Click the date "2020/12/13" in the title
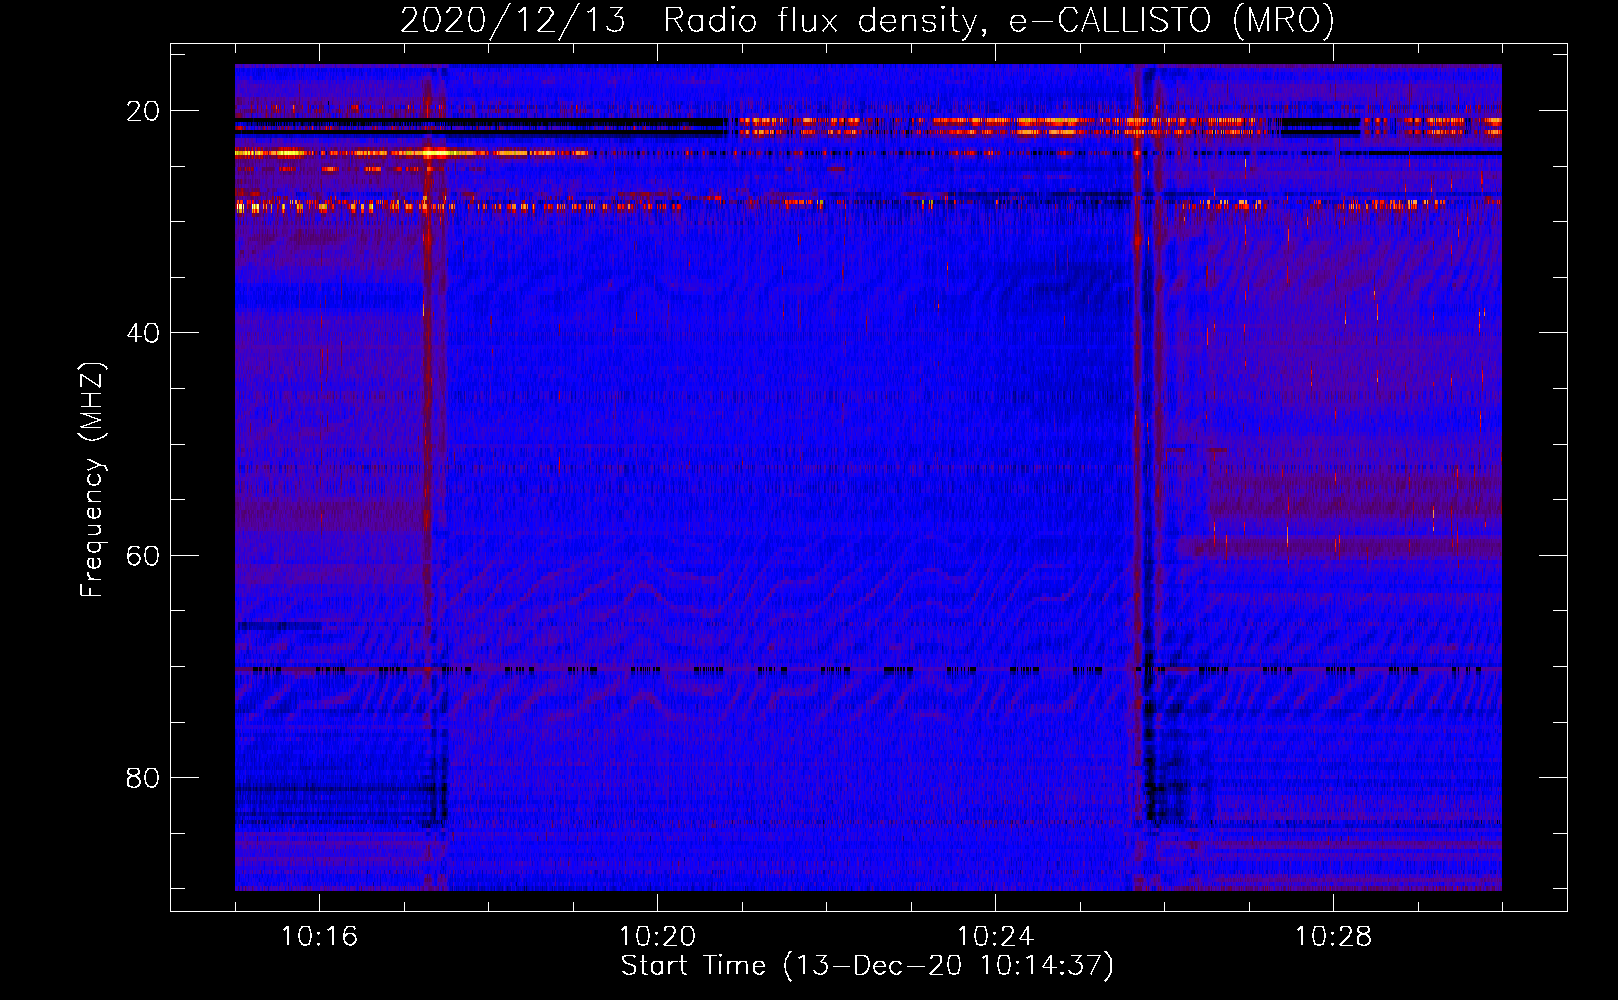This screenshot has height=1000, width=1618. pos(513,20)
